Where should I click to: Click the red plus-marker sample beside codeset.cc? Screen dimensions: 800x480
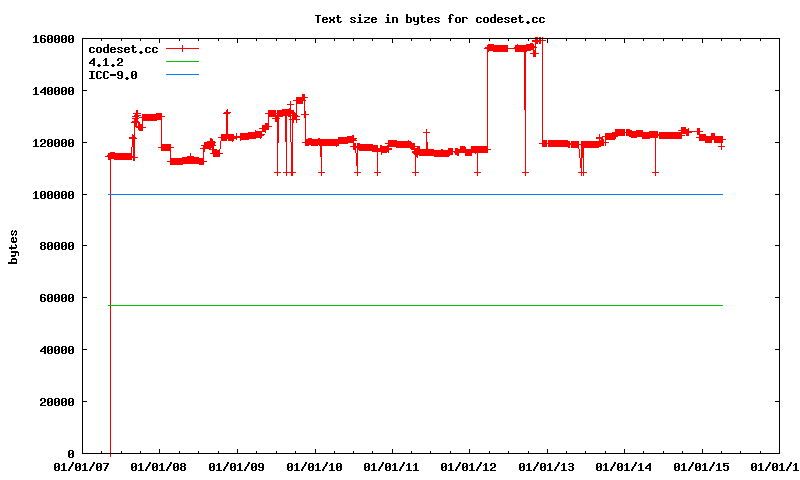point(183,49)
